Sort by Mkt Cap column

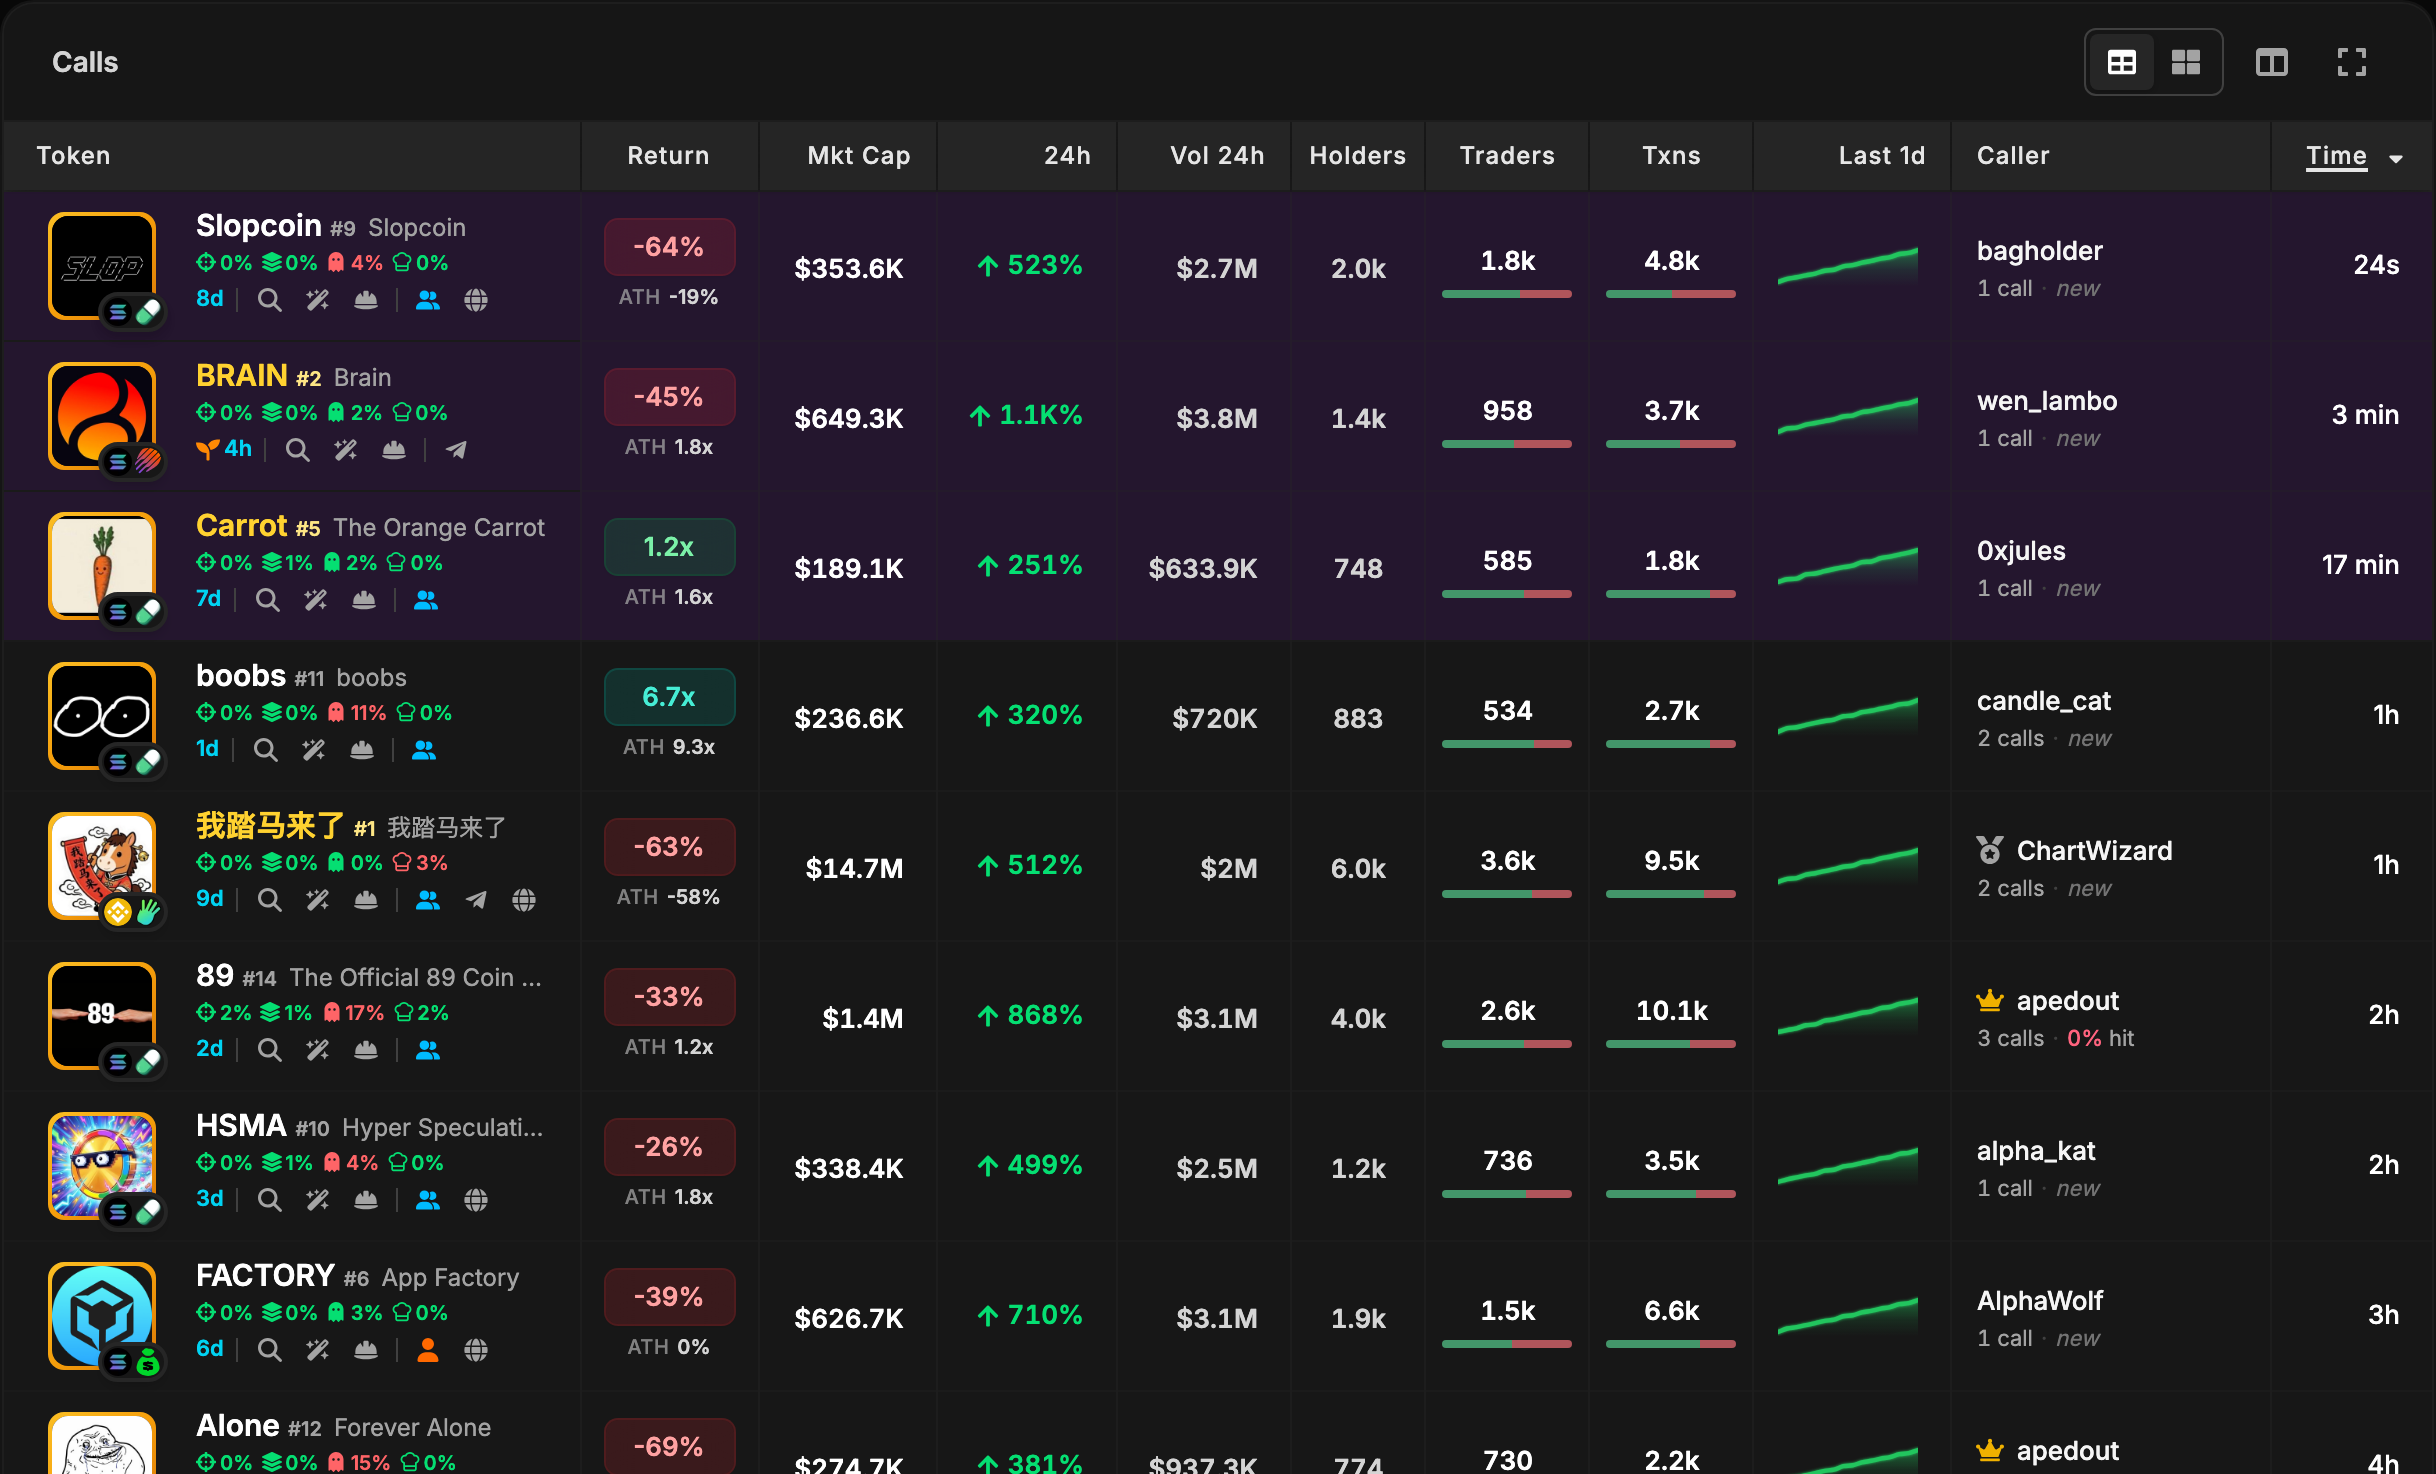click(858, 156)
